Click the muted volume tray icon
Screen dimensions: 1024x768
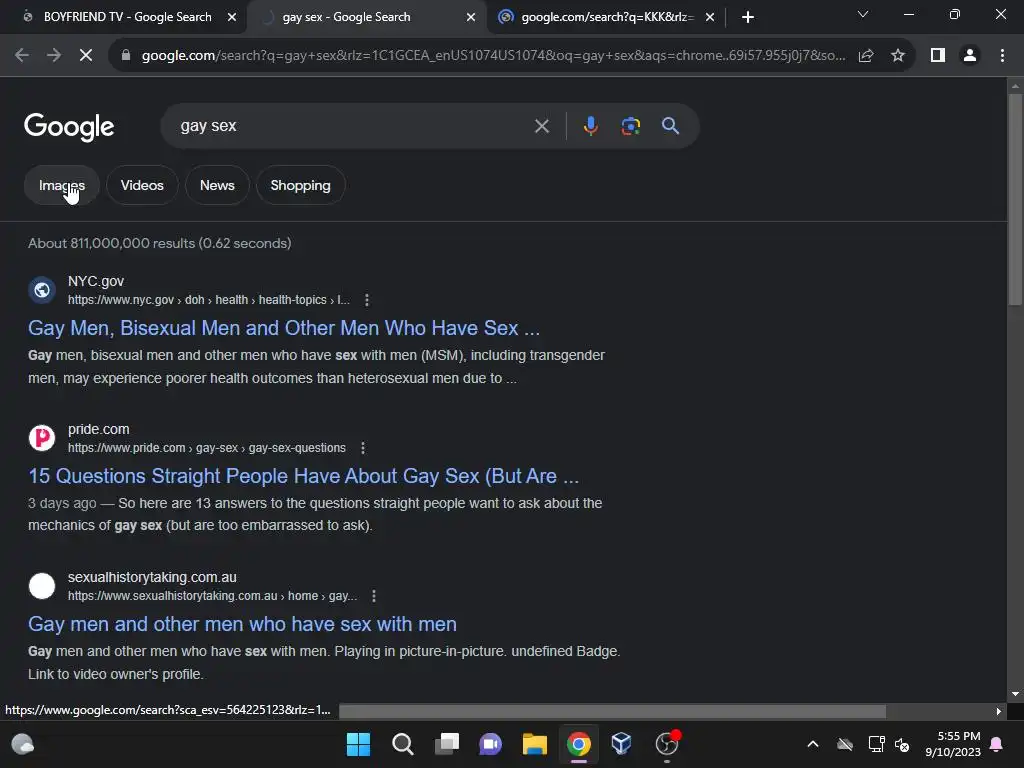click(x=903, y=744)
